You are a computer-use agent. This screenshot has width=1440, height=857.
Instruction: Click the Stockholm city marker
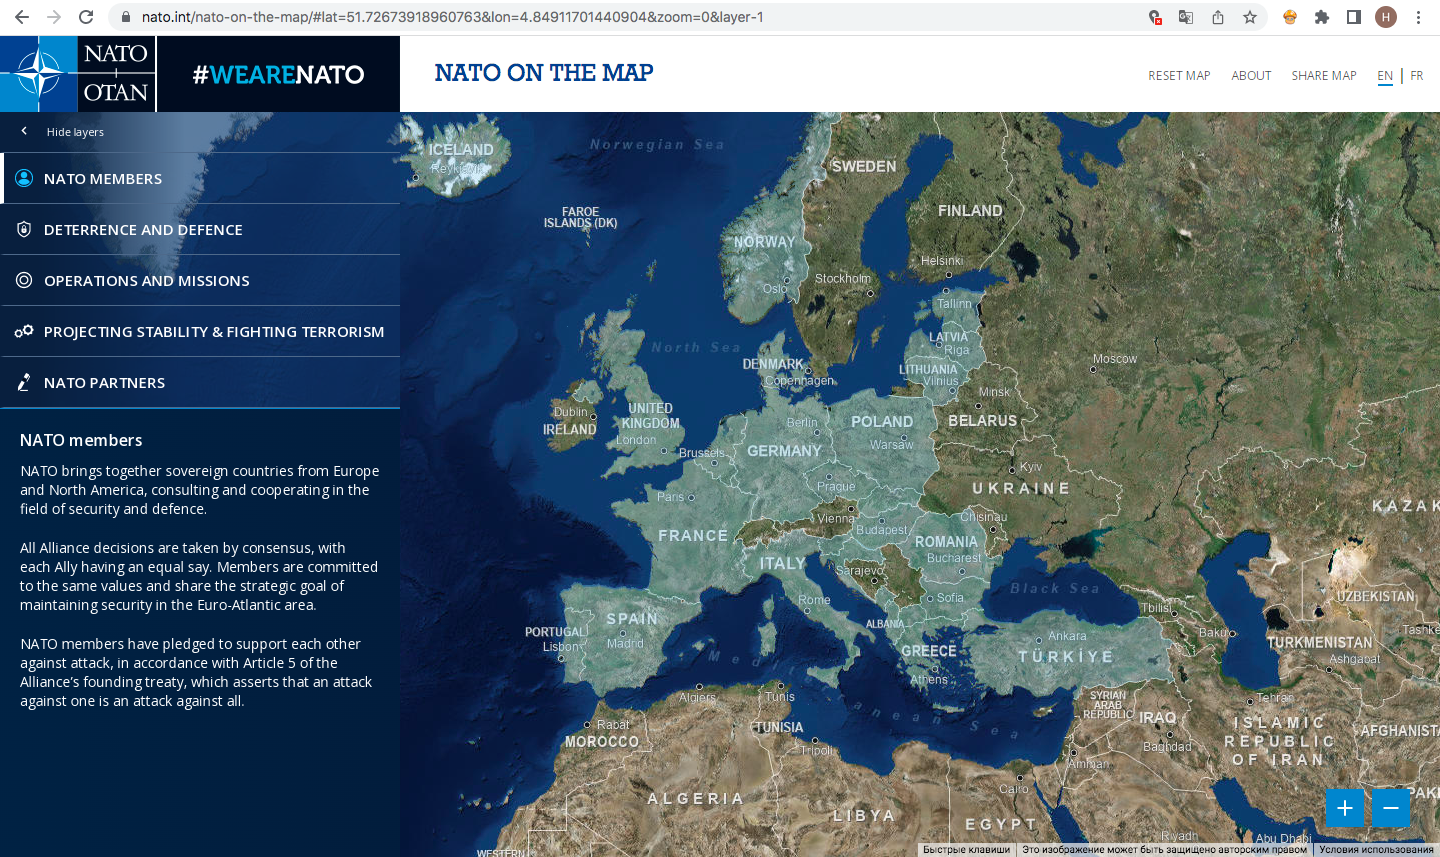(x=870, y=293)
